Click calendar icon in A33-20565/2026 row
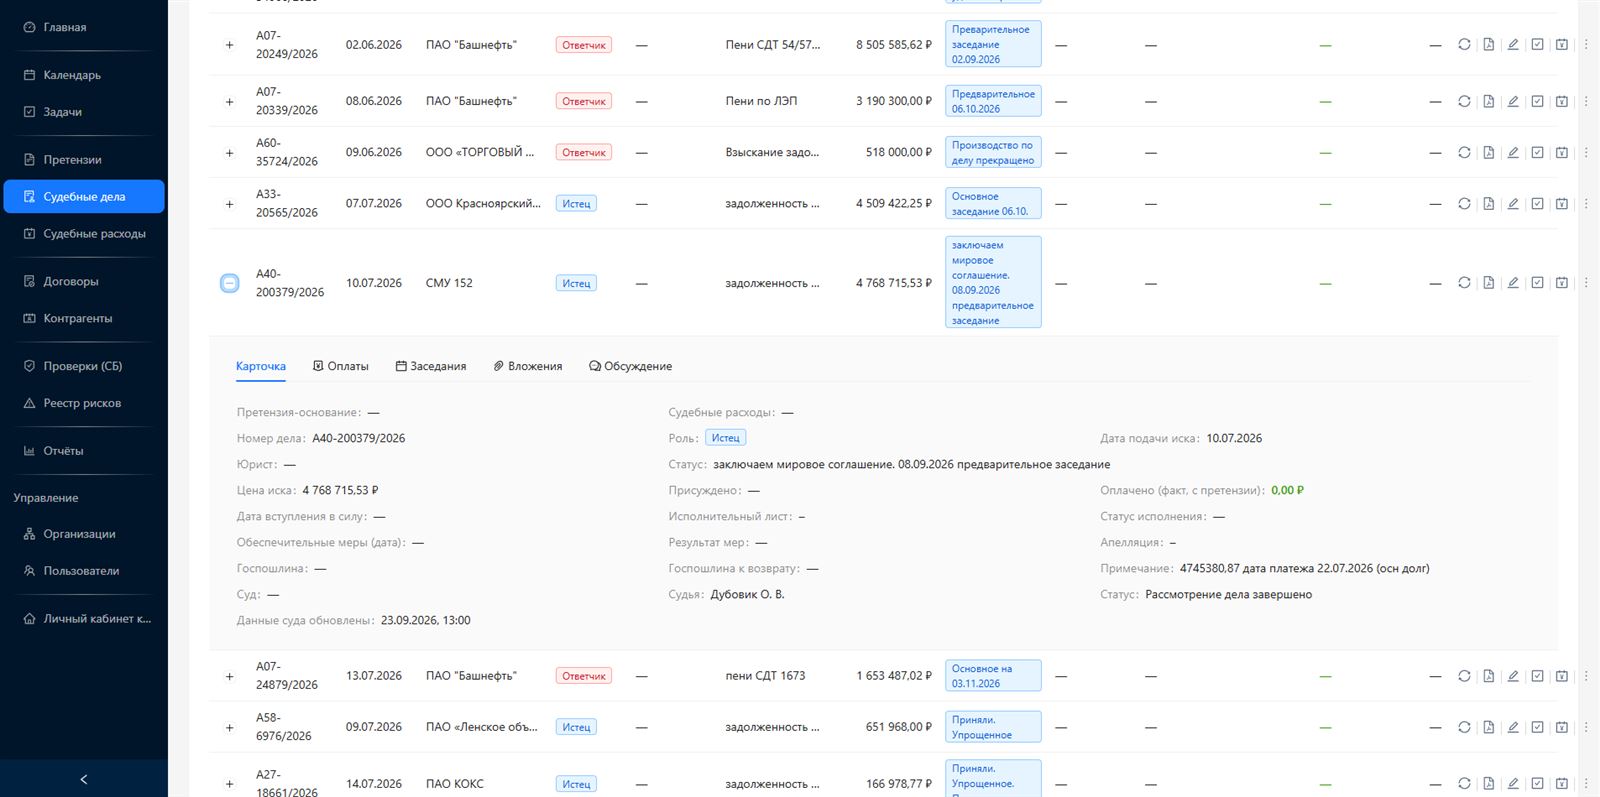This screenshot has width=1600, height=797. 1561,204
